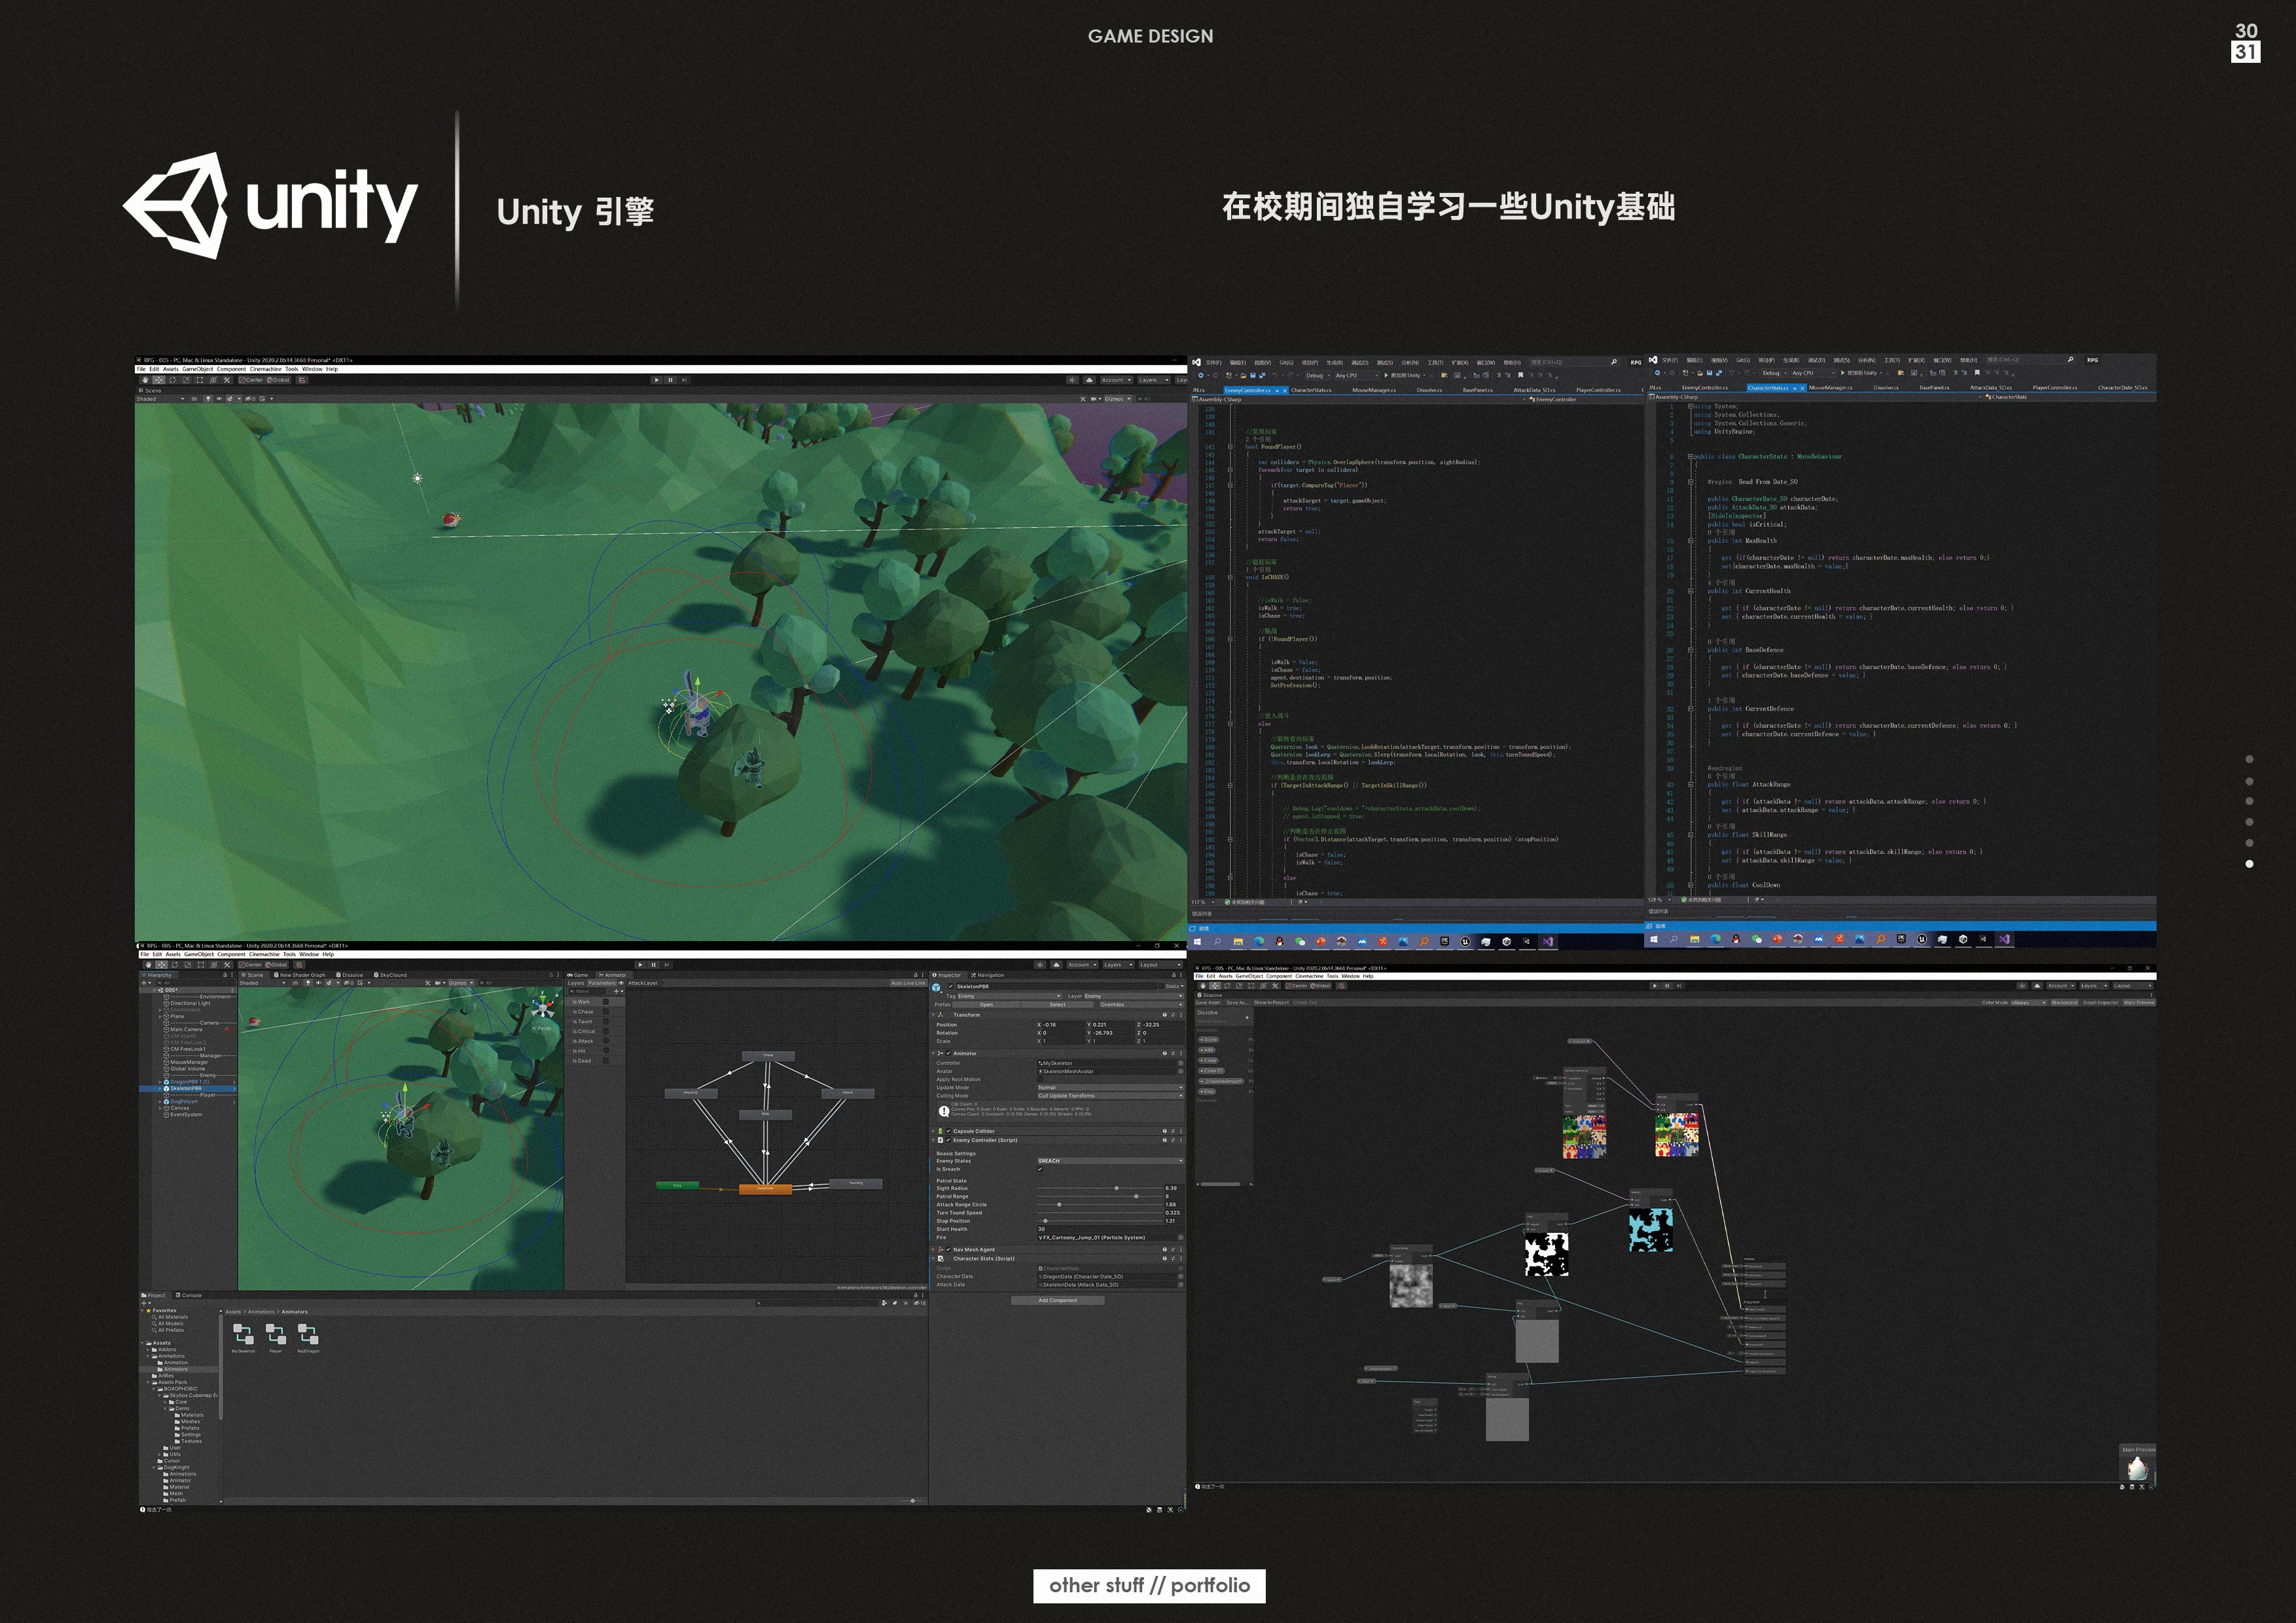Screen dimensions: 2296x1623
Task: Adjust the Sight Radius slider
Action: tap(1116, 1188)
